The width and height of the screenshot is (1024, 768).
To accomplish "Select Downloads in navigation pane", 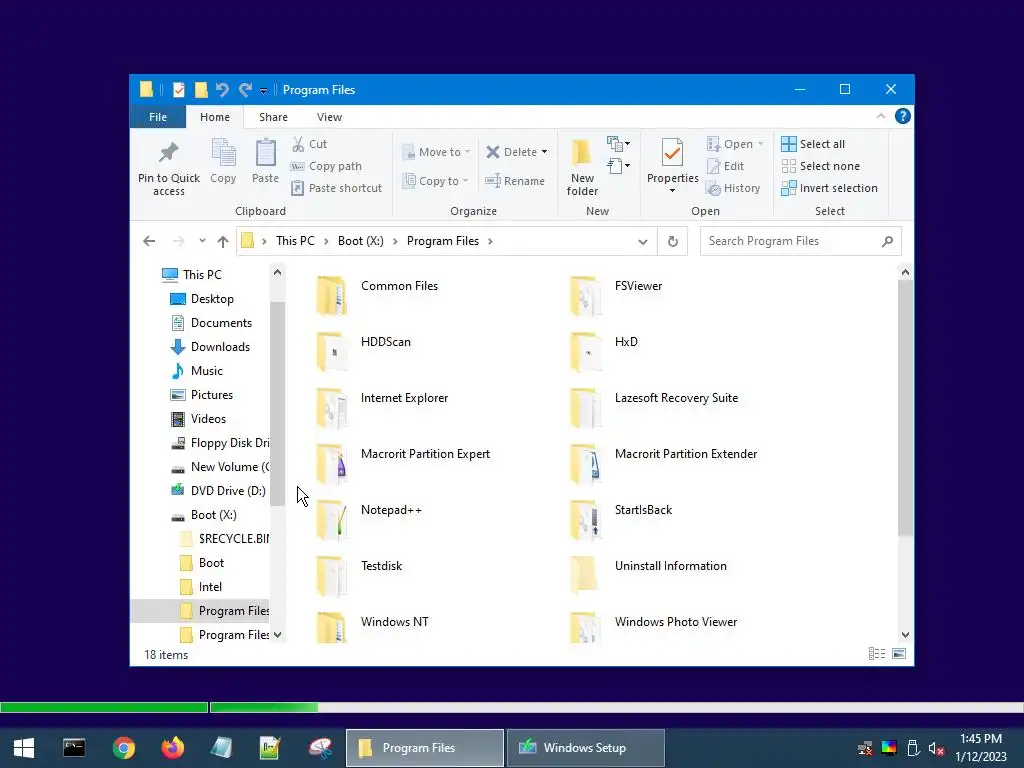I will coord(219,347).
